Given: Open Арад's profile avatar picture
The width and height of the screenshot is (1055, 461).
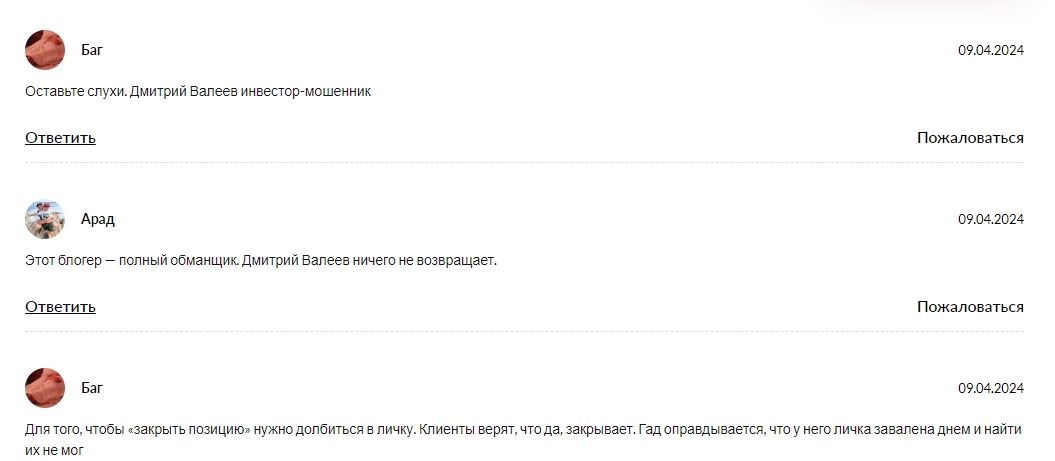Looking at the screenshot, I should coord(45,219).
